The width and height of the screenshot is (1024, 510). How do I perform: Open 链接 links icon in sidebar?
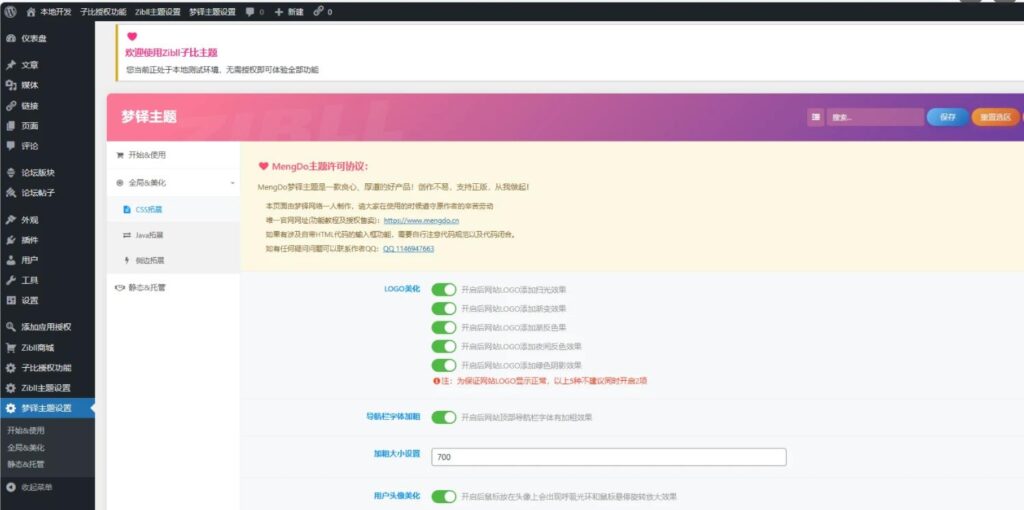(10, 106)
